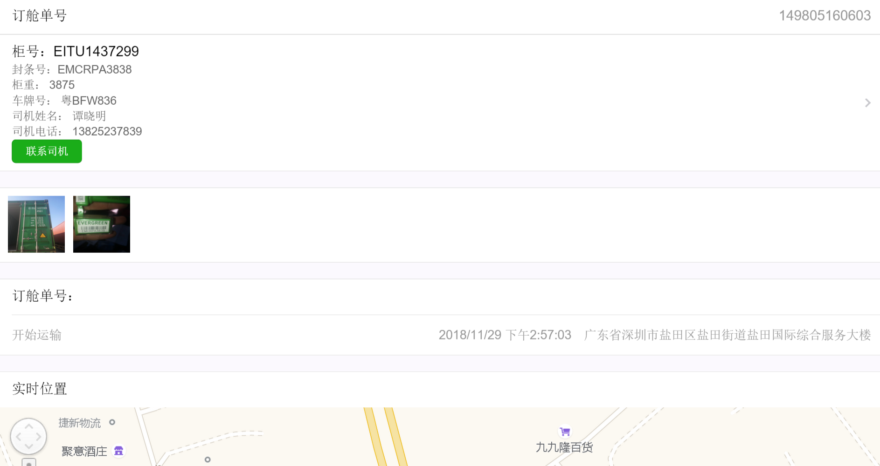
Task: Click the unlabeled map point marker
Action: [x=208, y=460]
